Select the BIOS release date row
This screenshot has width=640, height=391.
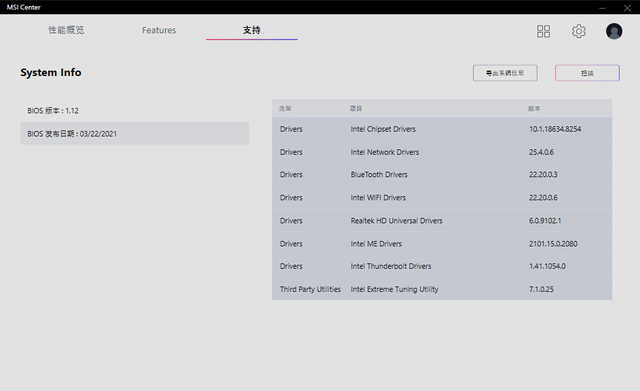[135, 133]
